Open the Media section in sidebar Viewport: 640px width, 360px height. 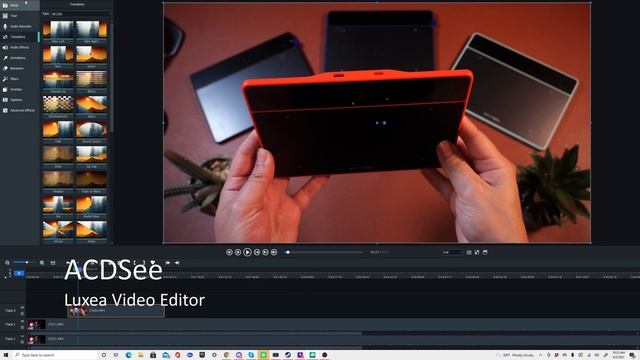point(19,5)
